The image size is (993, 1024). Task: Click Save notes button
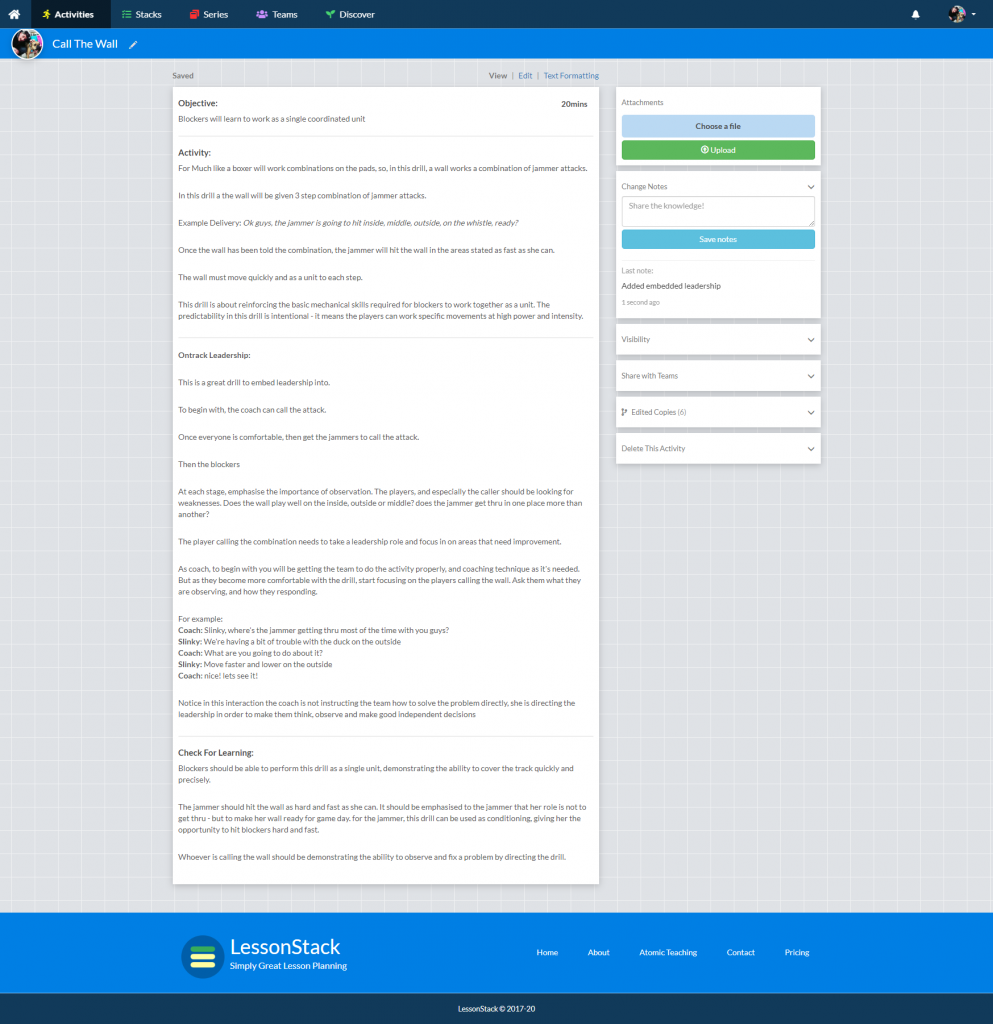tap(717, 239)
